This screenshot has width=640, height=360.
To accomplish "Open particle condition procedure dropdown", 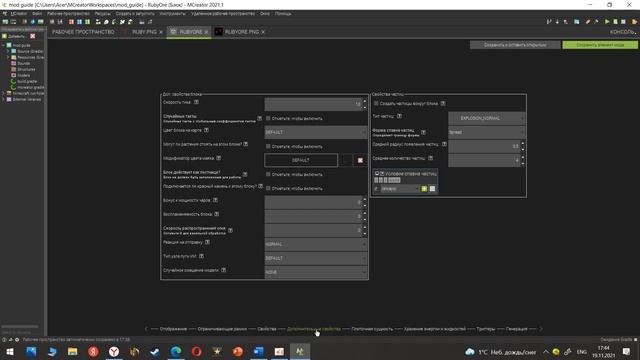I will [400, 189].
